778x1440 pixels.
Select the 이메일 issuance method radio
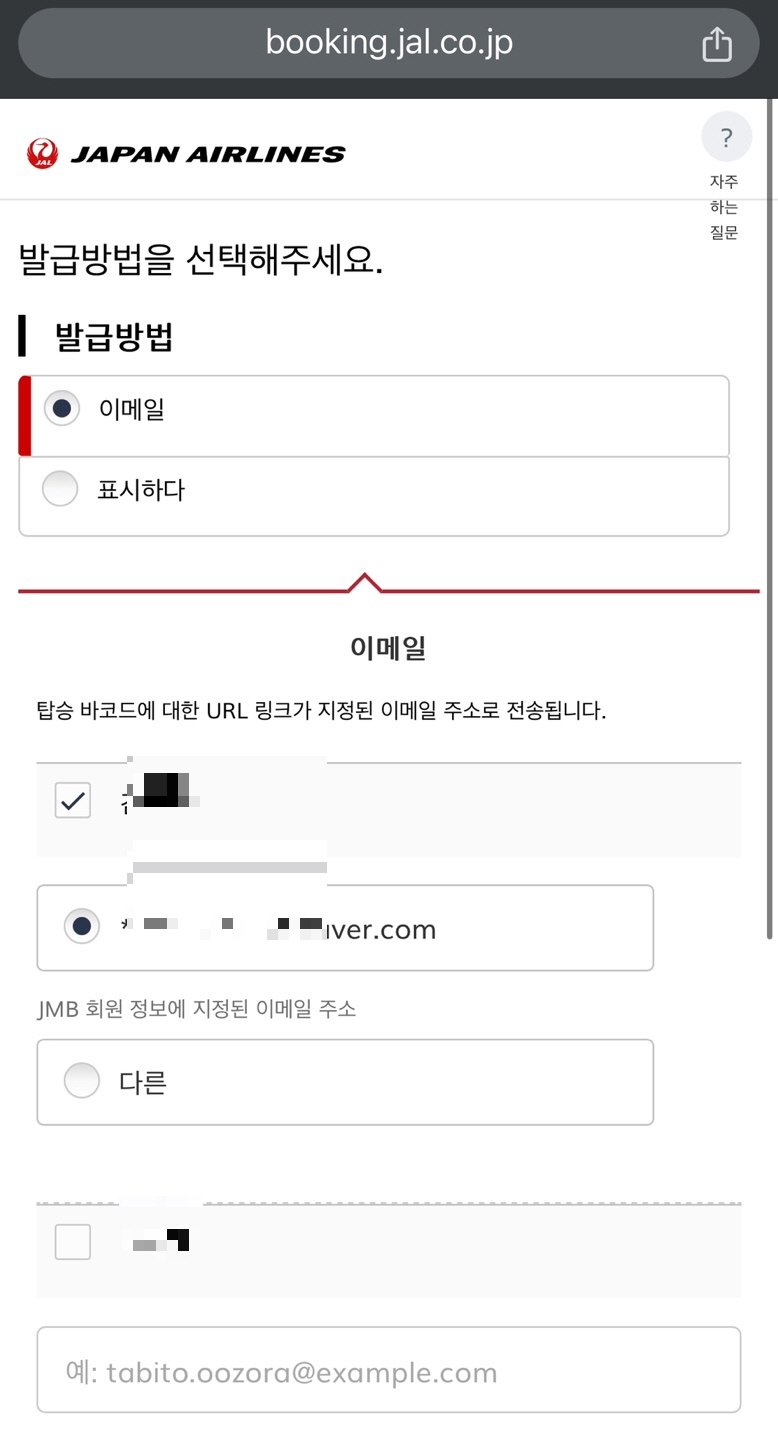(x=62, y=409)
